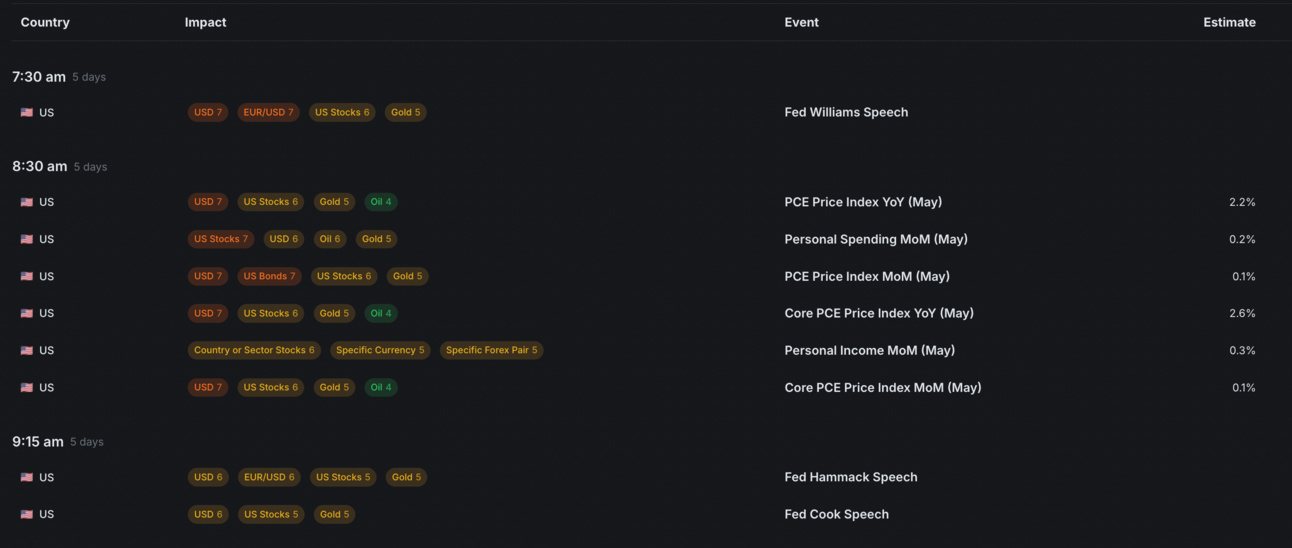Click the US flag in Fed Cook Speech row
This screenshot has height=548, width=1292.
tap(27, 515)
